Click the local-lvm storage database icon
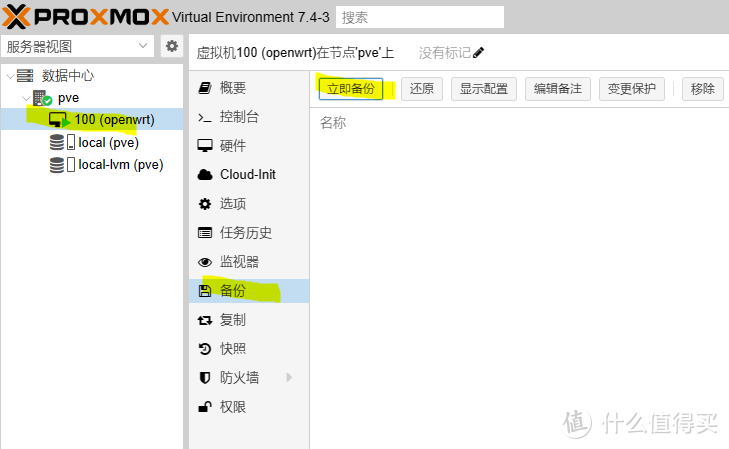 coord(57,165)
